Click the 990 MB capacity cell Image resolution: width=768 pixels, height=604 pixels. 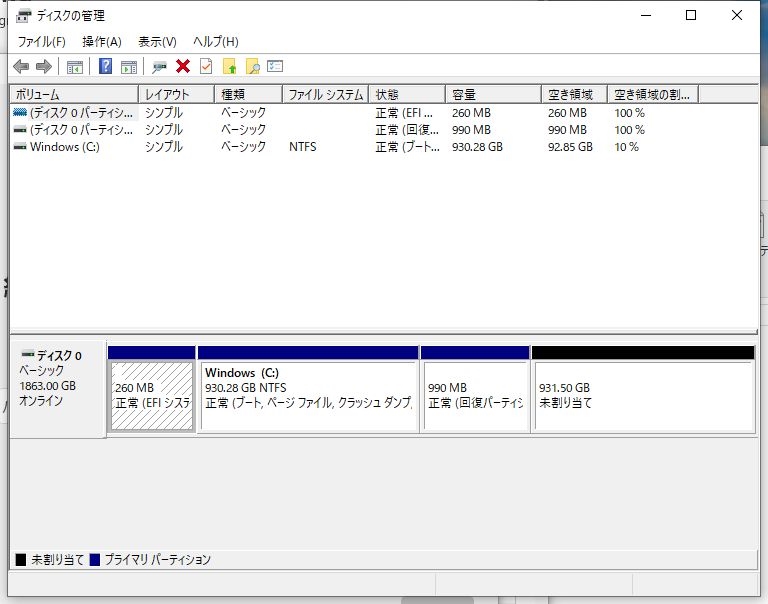tap(471, 130)
